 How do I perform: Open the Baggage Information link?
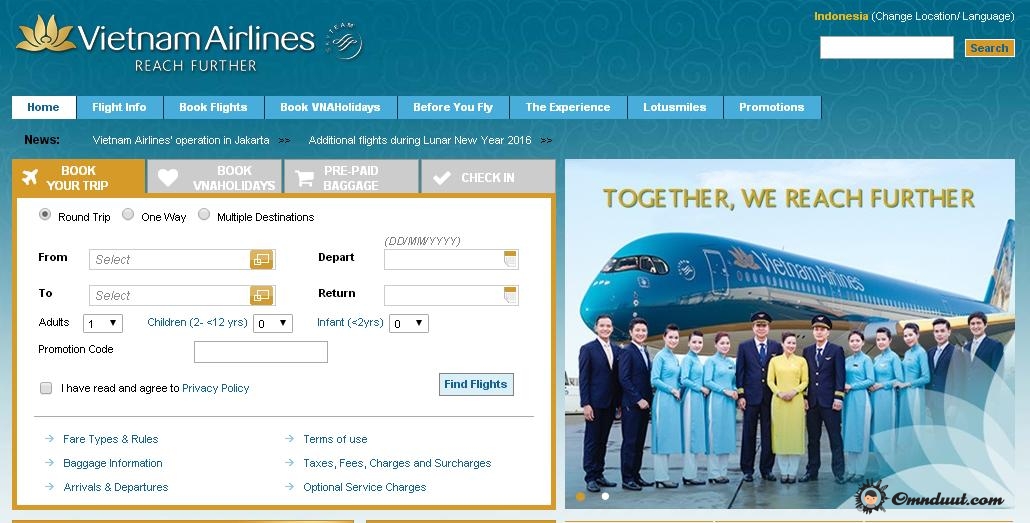(113, 463)
